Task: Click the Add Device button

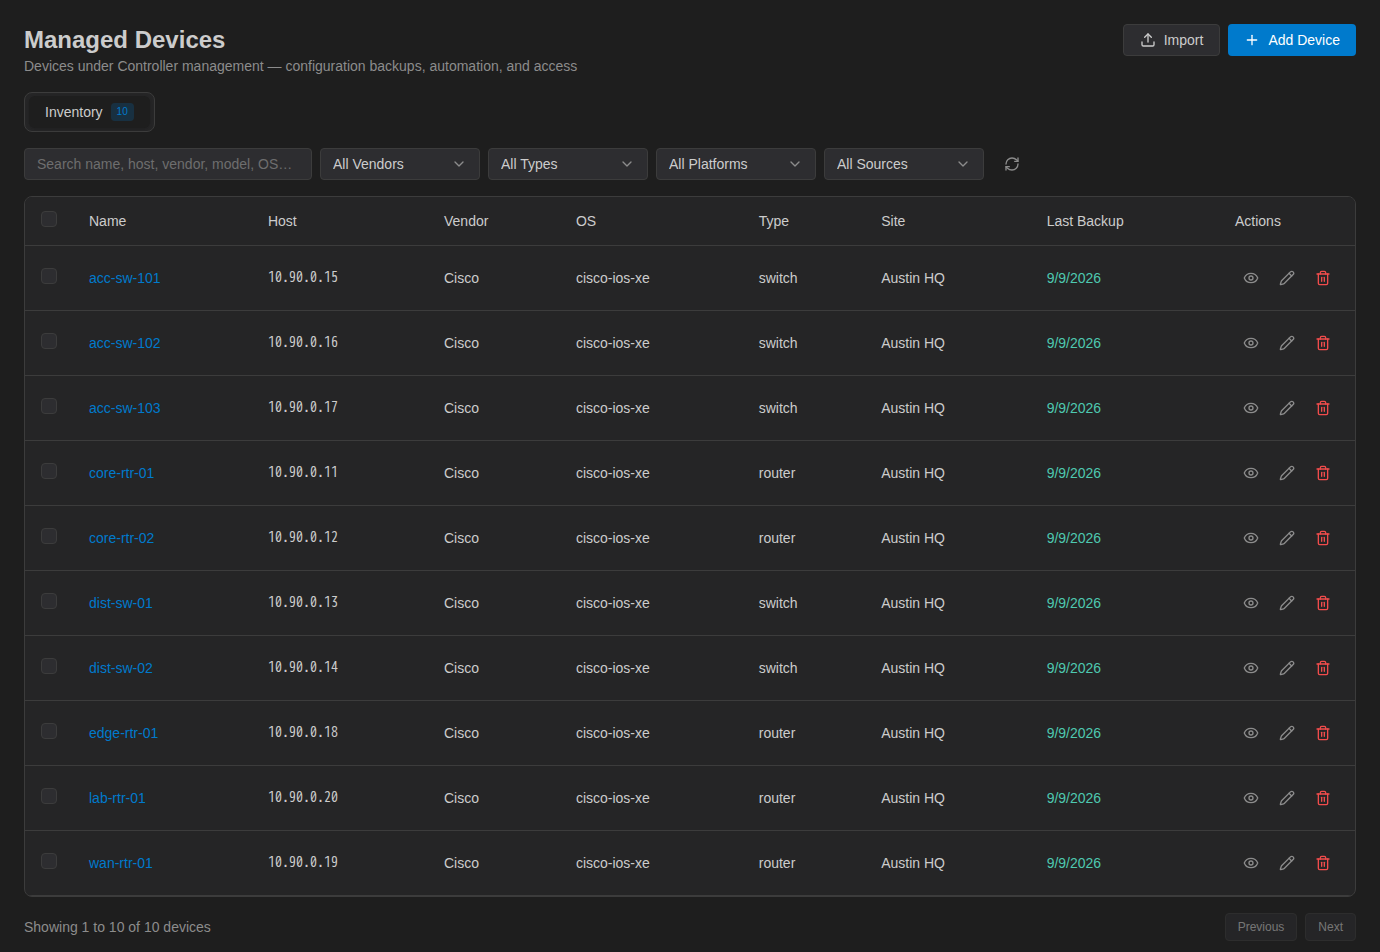Action: [1292, 40]
